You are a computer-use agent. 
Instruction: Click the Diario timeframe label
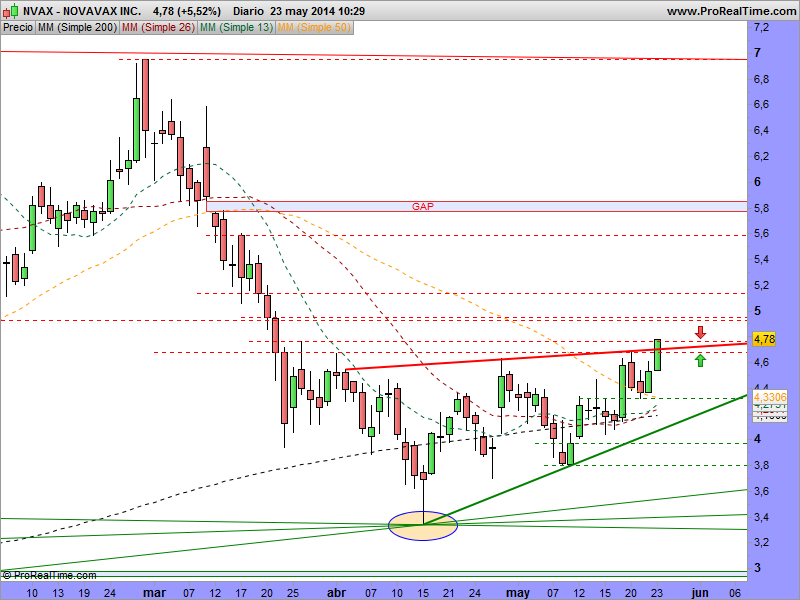[x=248, y=11]
